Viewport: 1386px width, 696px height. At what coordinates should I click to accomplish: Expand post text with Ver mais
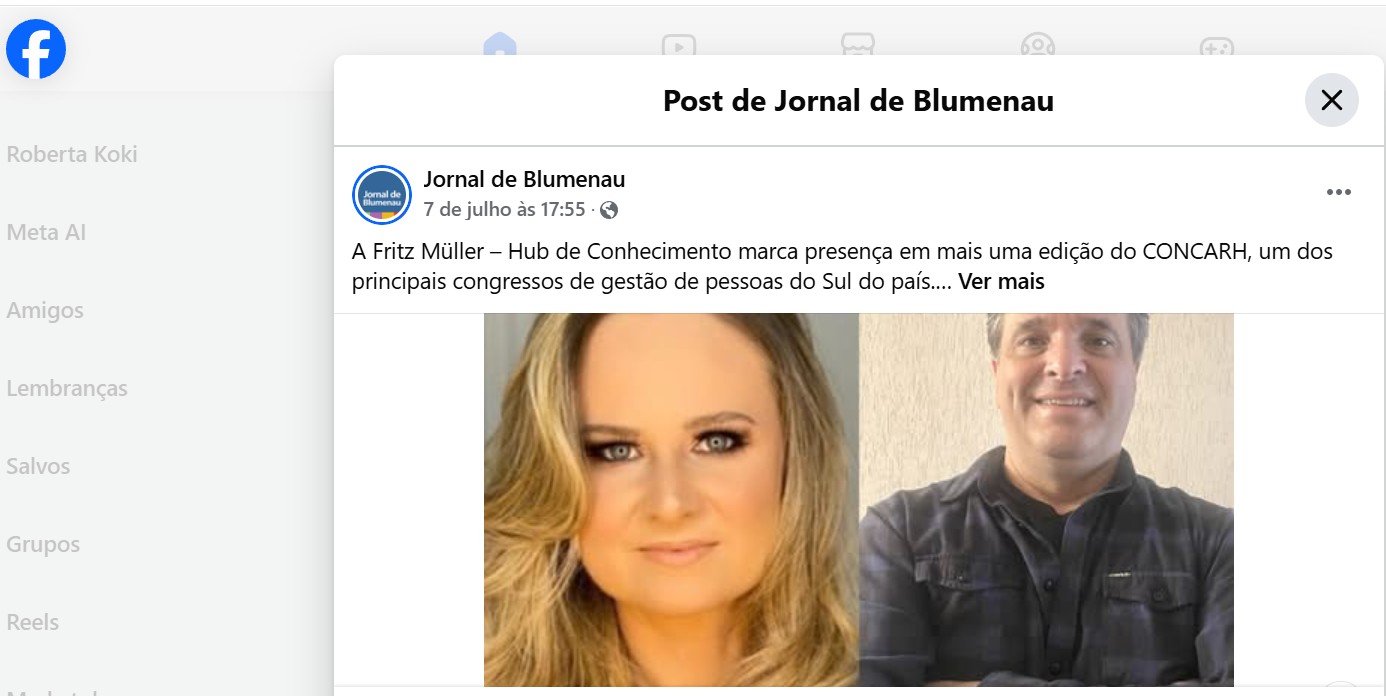coord(1001,282)
